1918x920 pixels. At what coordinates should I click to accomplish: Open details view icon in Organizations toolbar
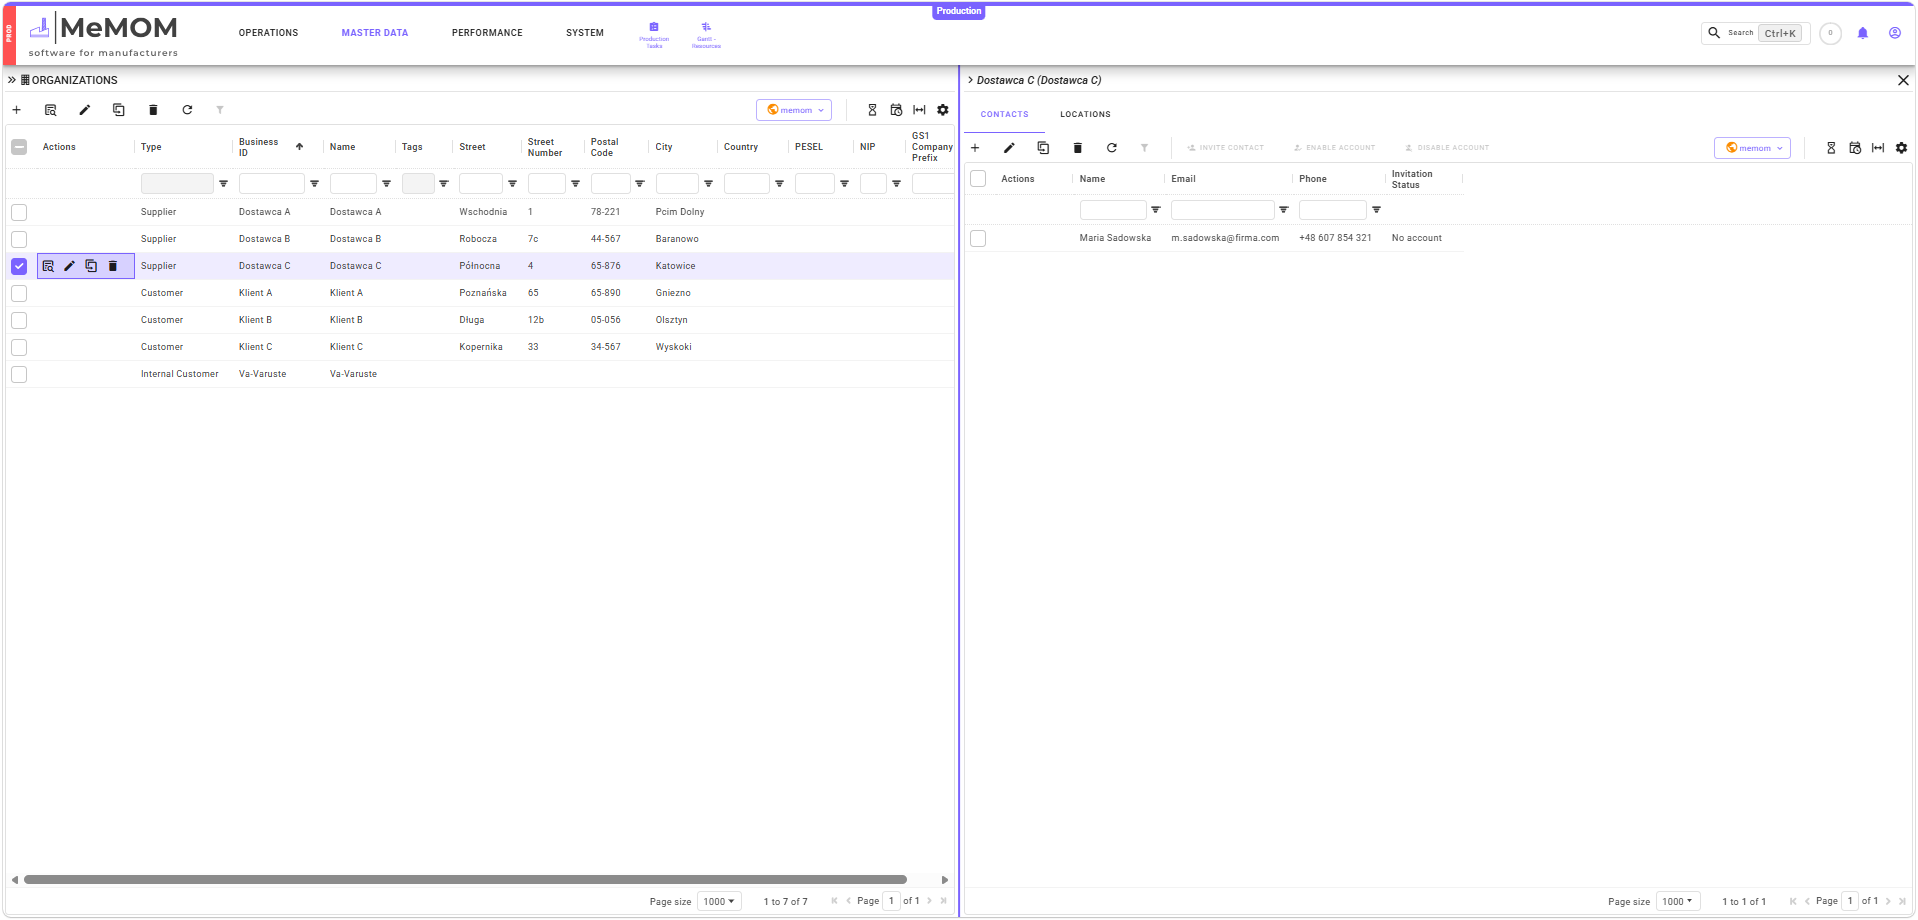[x=51, y=110]
